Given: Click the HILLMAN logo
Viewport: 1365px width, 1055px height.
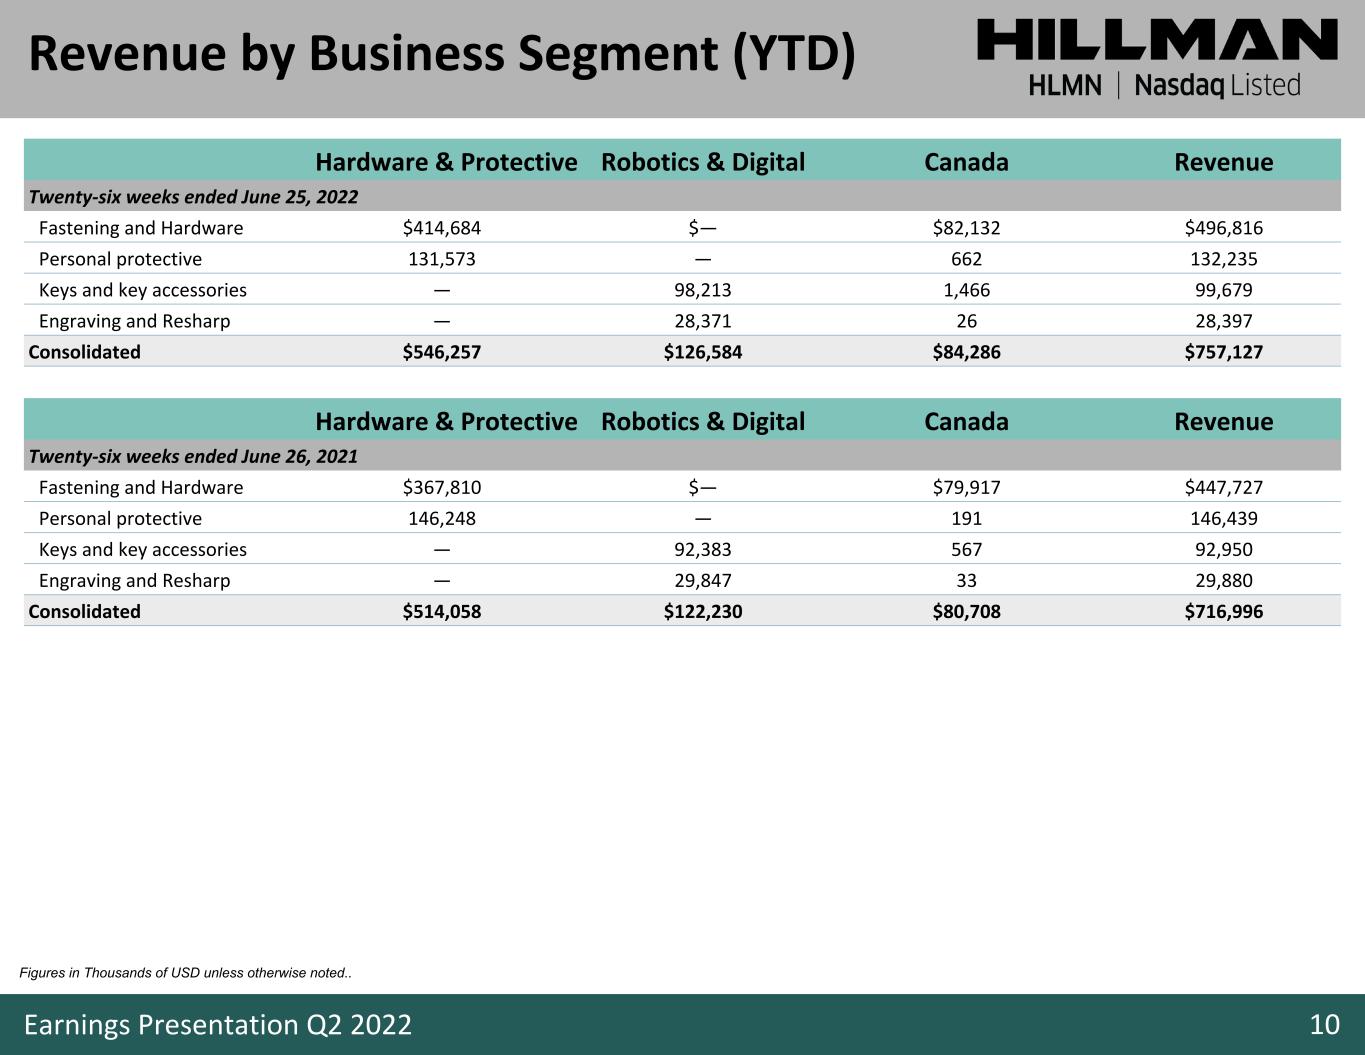Looking at the screenshot, I should coord(1157,41).
